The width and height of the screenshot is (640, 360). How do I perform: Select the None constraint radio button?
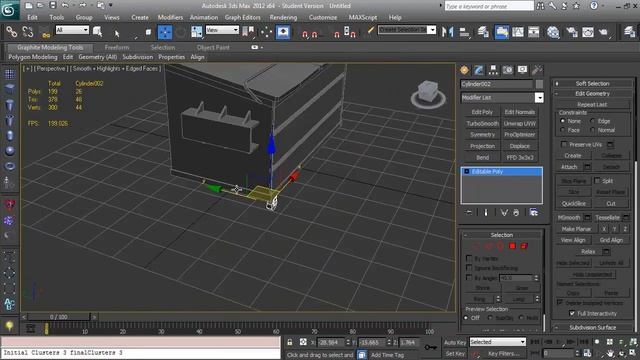click(562, 121)
